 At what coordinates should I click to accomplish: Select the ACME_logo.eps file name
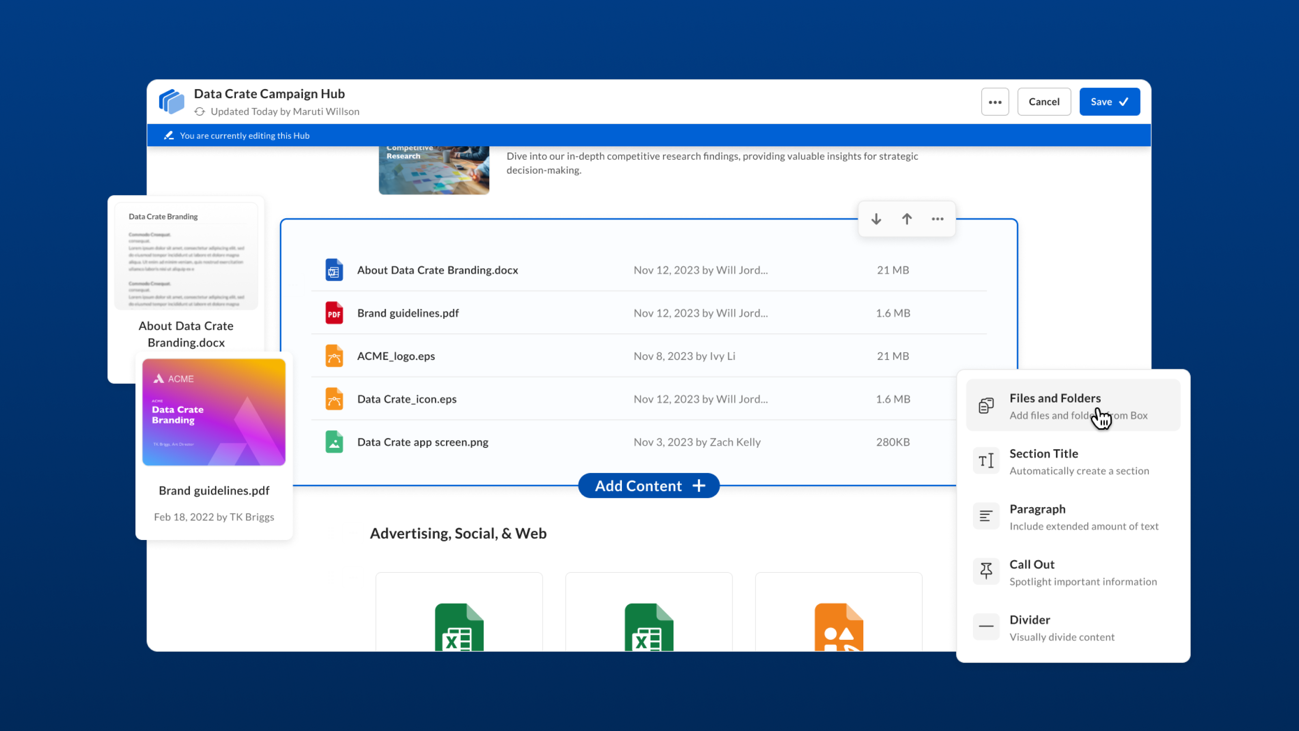point(396,356)
